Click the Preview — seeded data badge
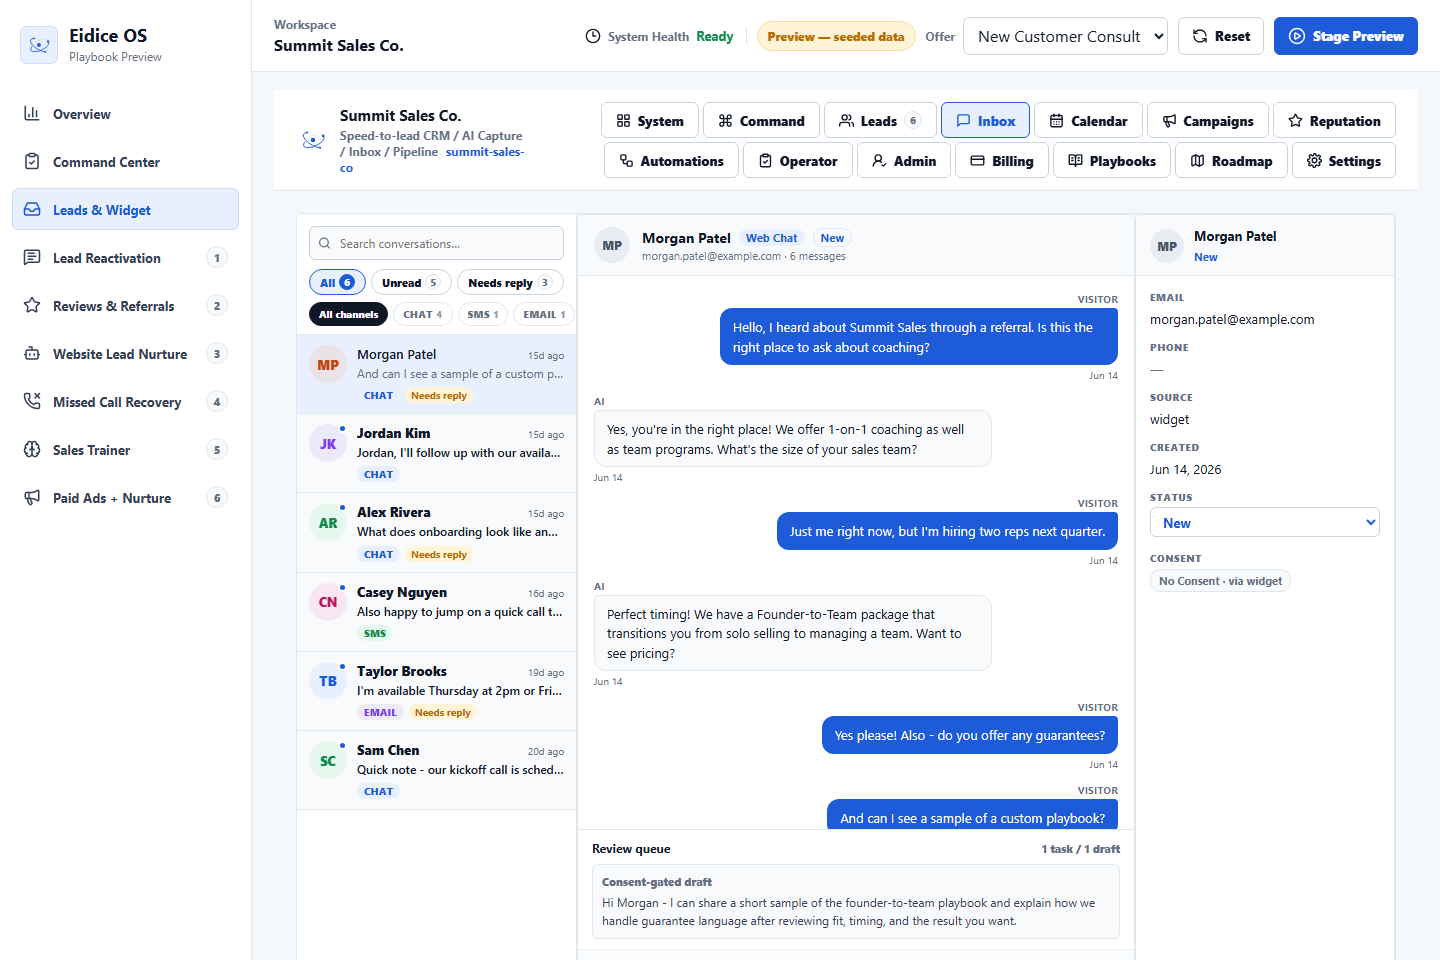 [x=836, y=37]
